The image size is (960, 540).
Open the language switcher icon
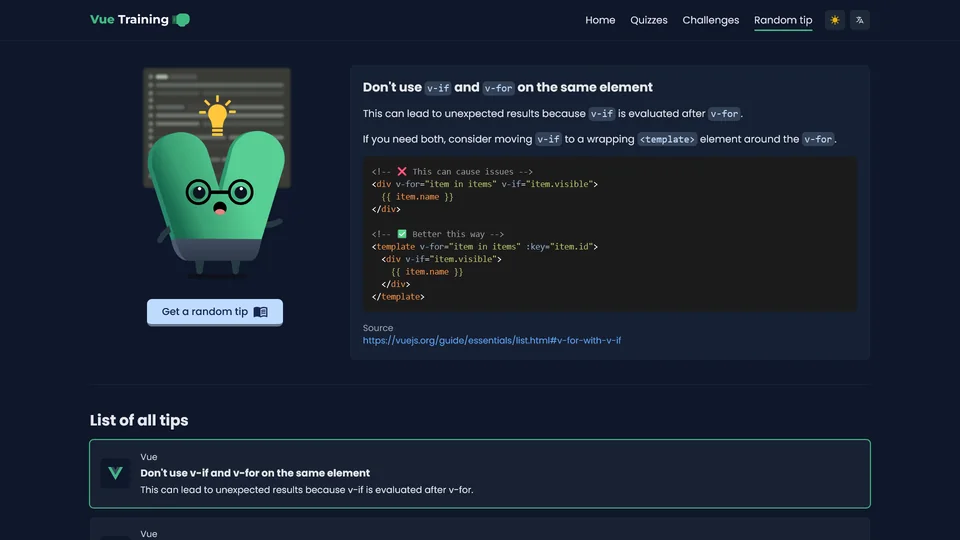click(x=860, y=20)
